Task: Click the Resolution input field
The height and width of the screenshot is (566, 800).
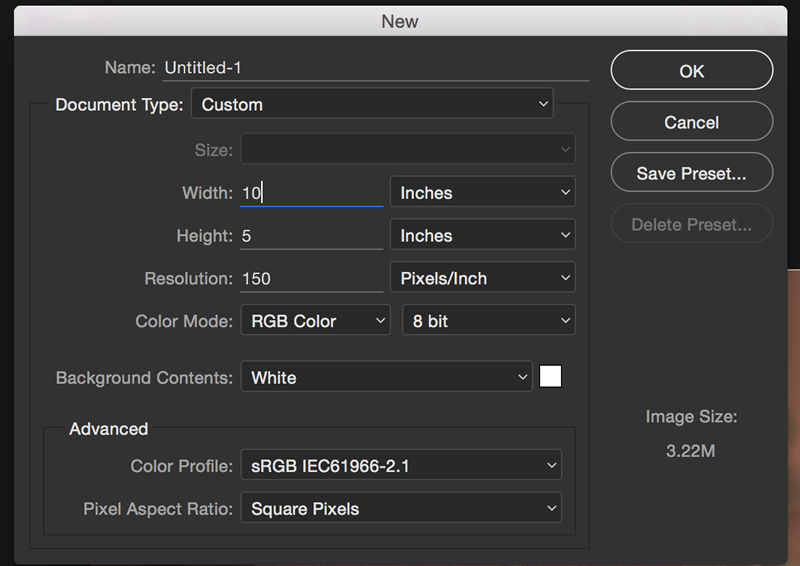Action: tap(311, 279)
